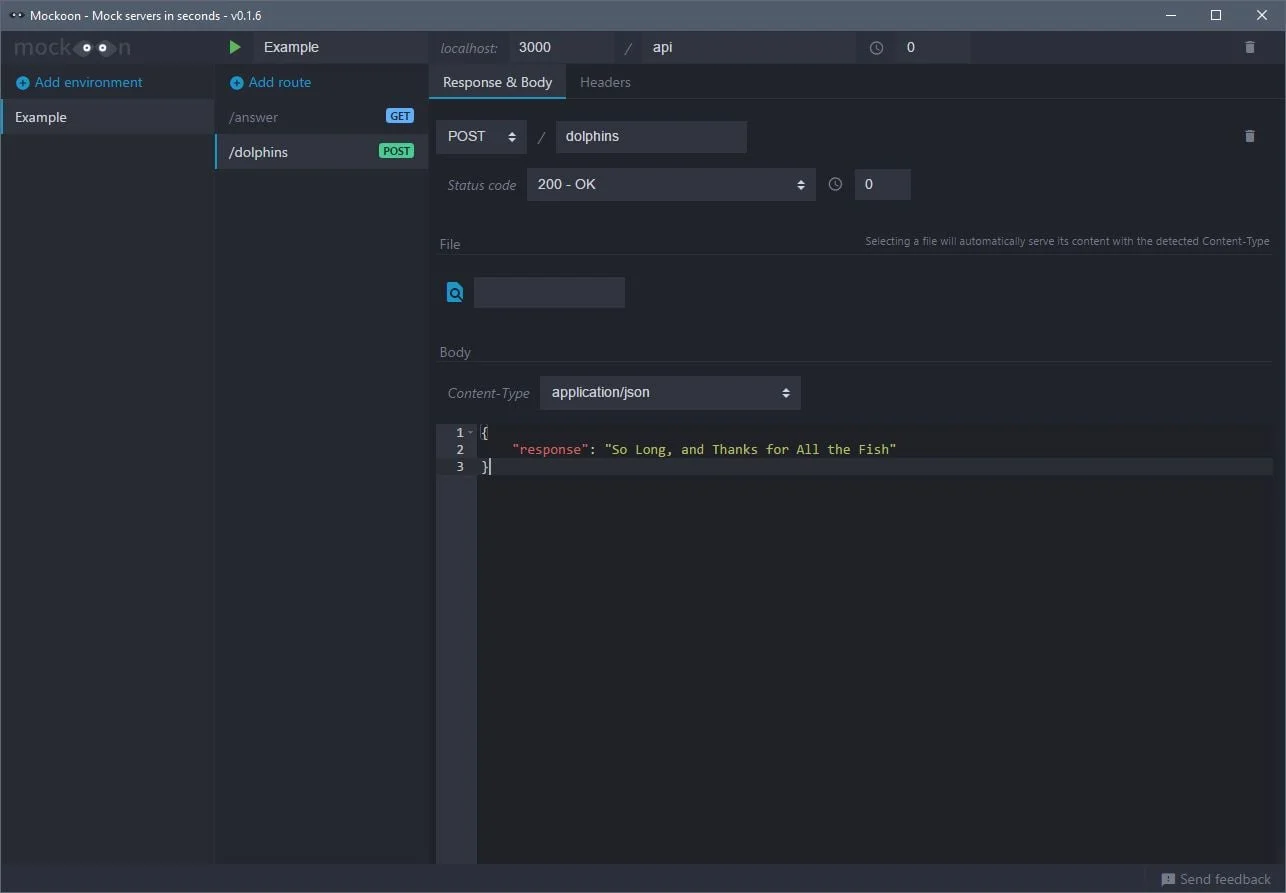Open the POST method dropdown

(x=481, y=136)
